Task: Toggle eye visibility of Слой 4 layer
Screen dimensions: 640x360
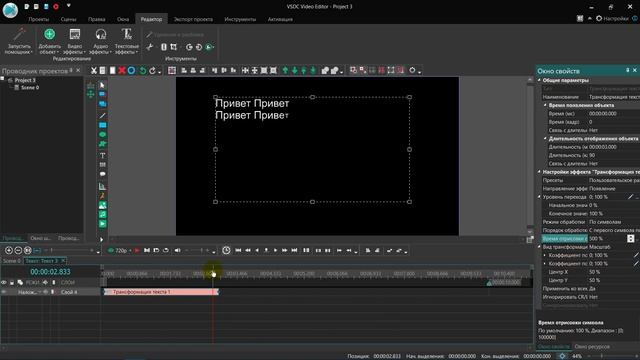Action: tap(4, 292)
